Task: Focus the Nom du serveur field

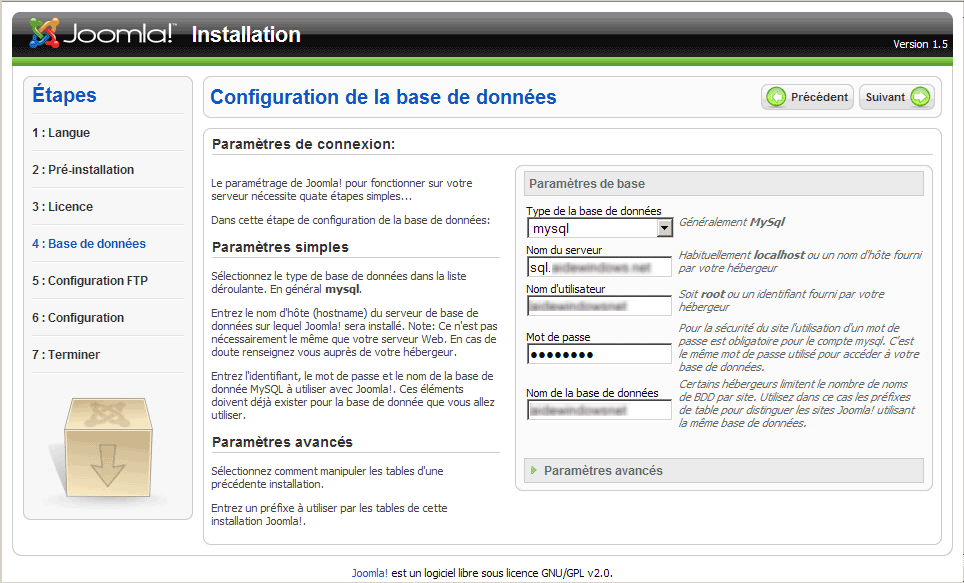Action: [599, 267]
